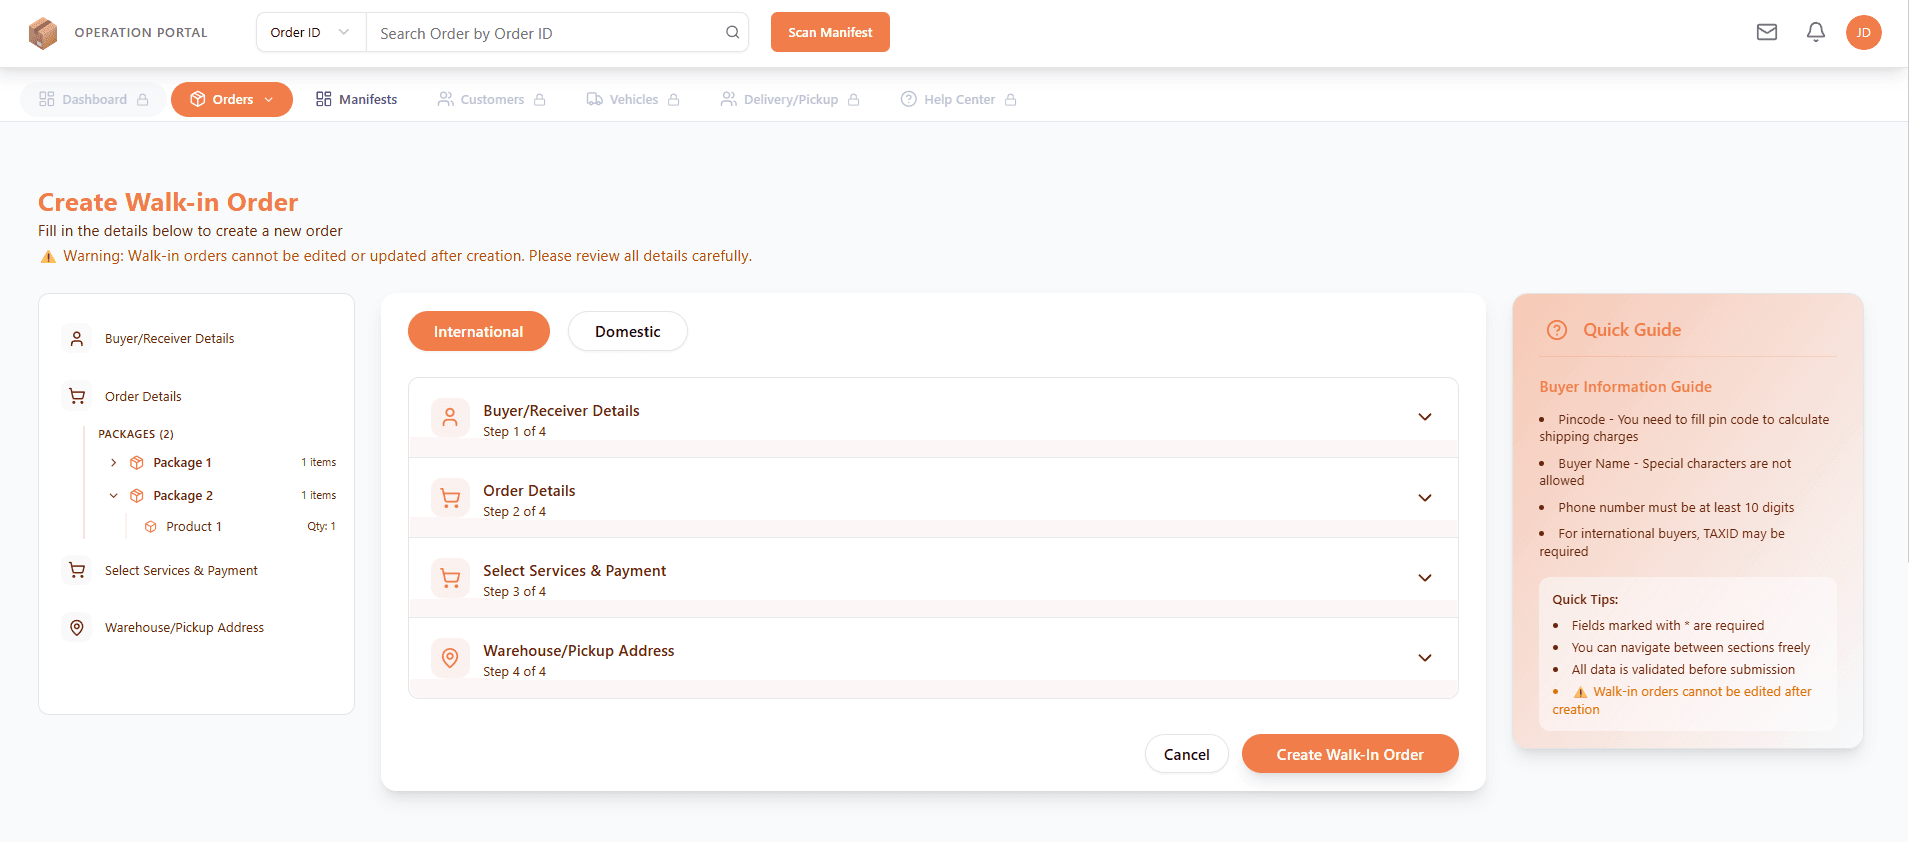Click 'Step 1 of 4' text
The image size is (1909, 842).
click(x=514, y=432)
